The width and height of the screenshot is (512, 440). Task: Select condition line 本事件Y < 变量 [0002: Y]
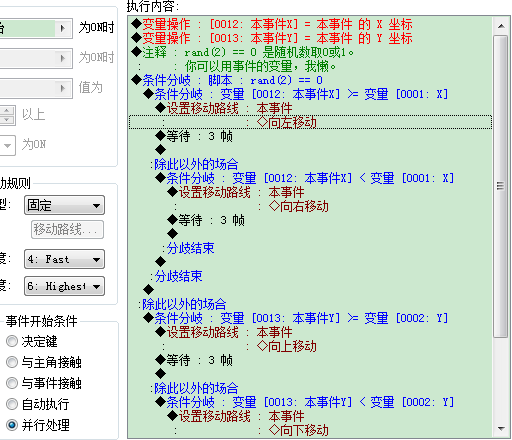click(x=310, y=402)
